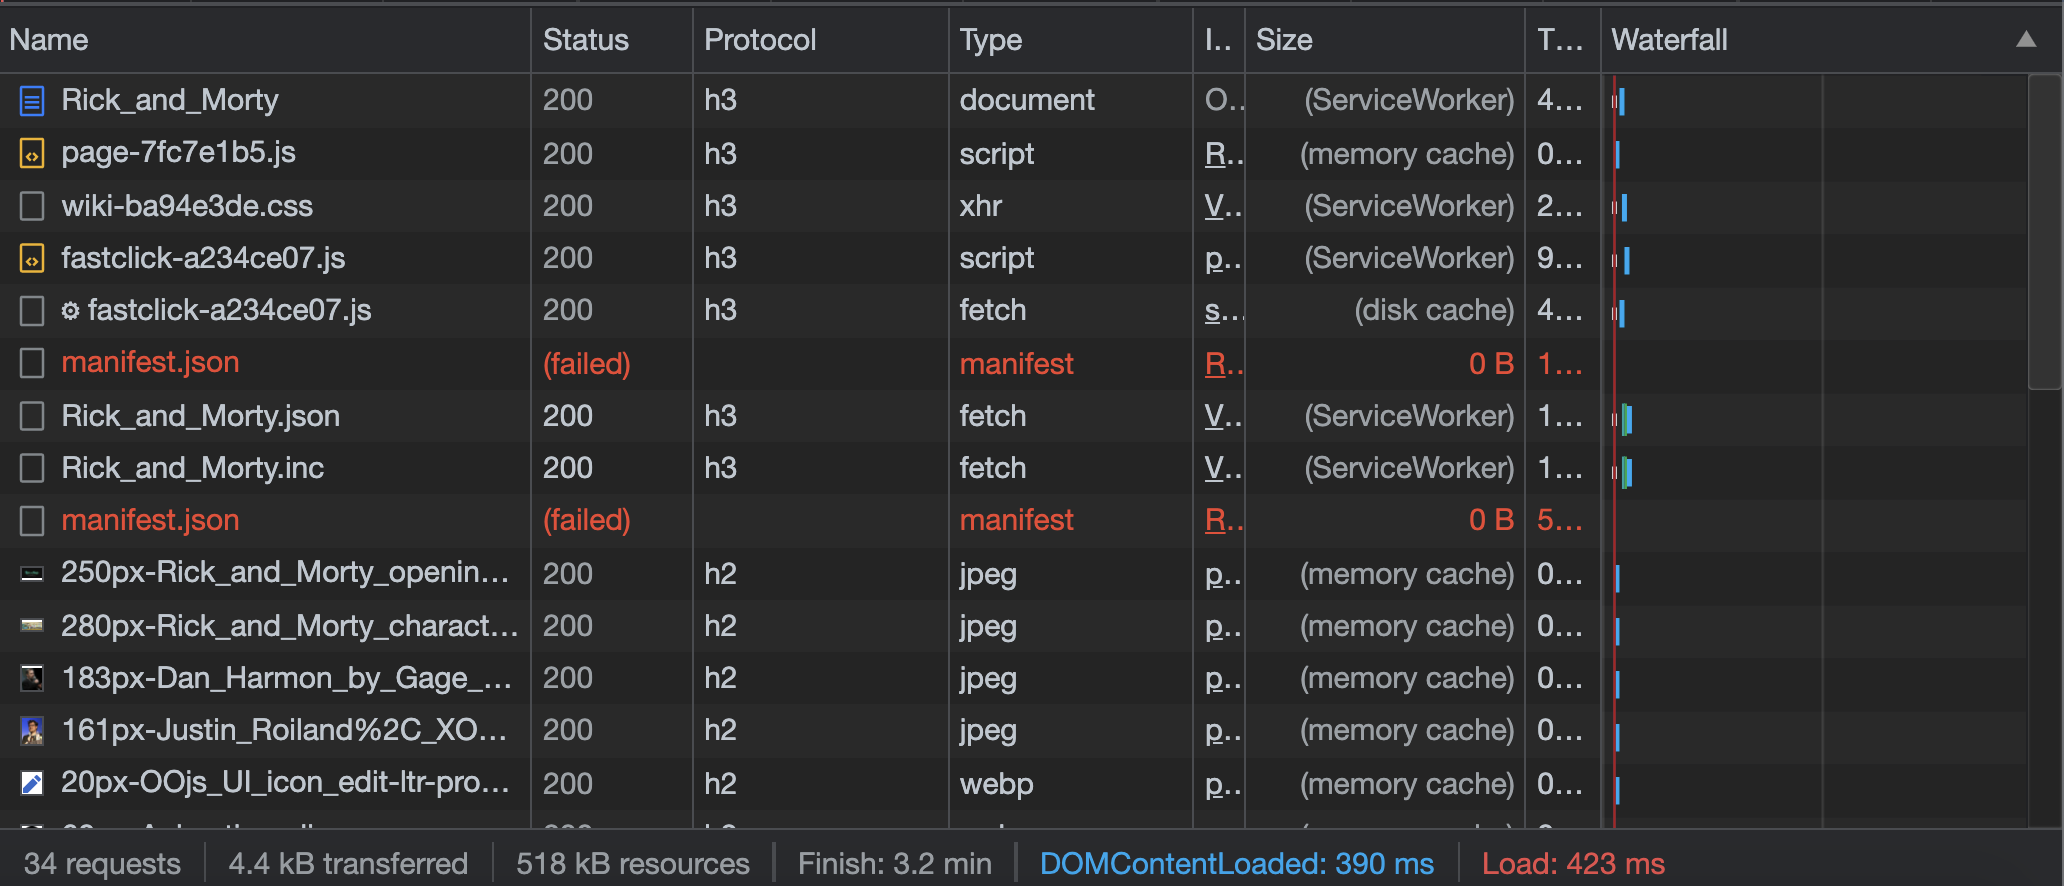Click the Rick_and_Morty document icon
The image size is (2064, 886).
(x=32, y=100)
